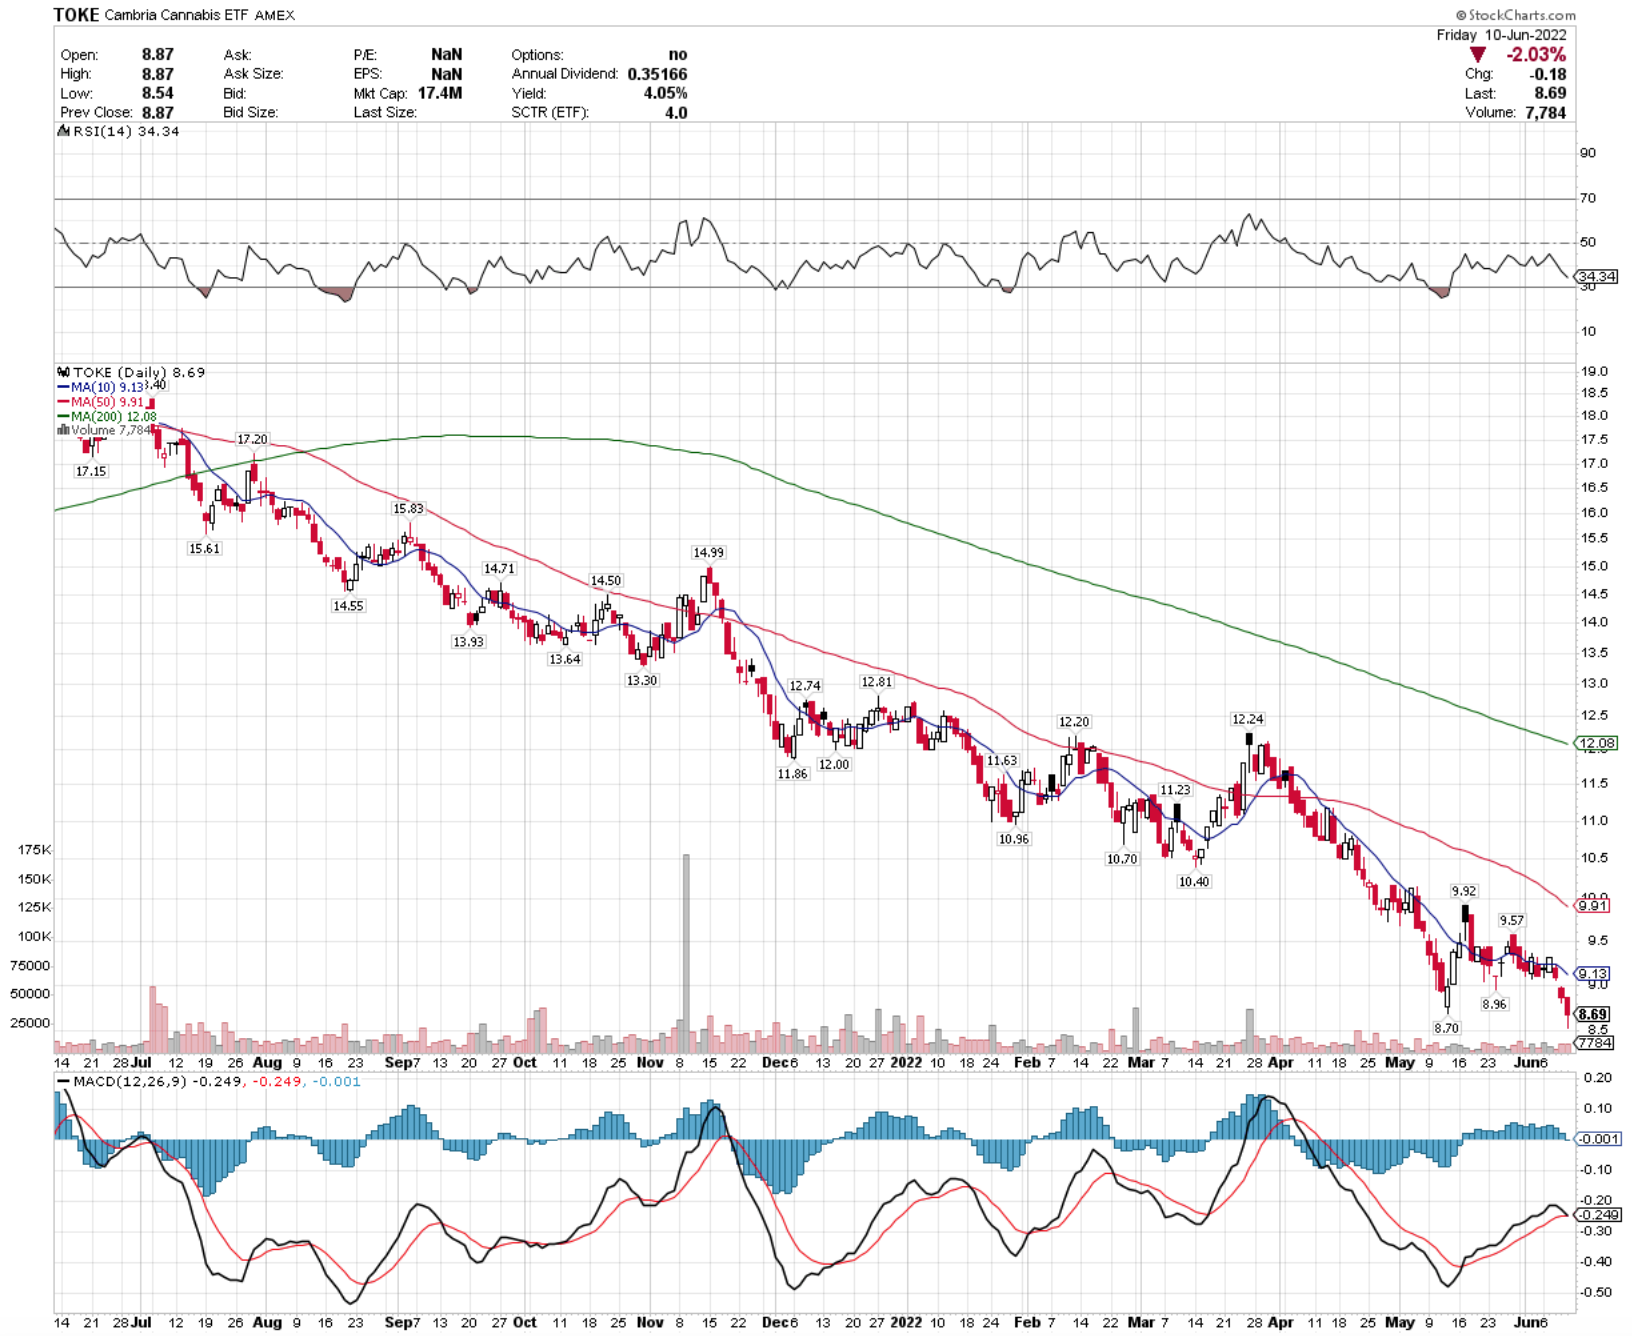Viewport: 1632px width, 1336px height.
Task: Click the Friday 10-Jun-2022 date label
Action: coord(1501,35)
